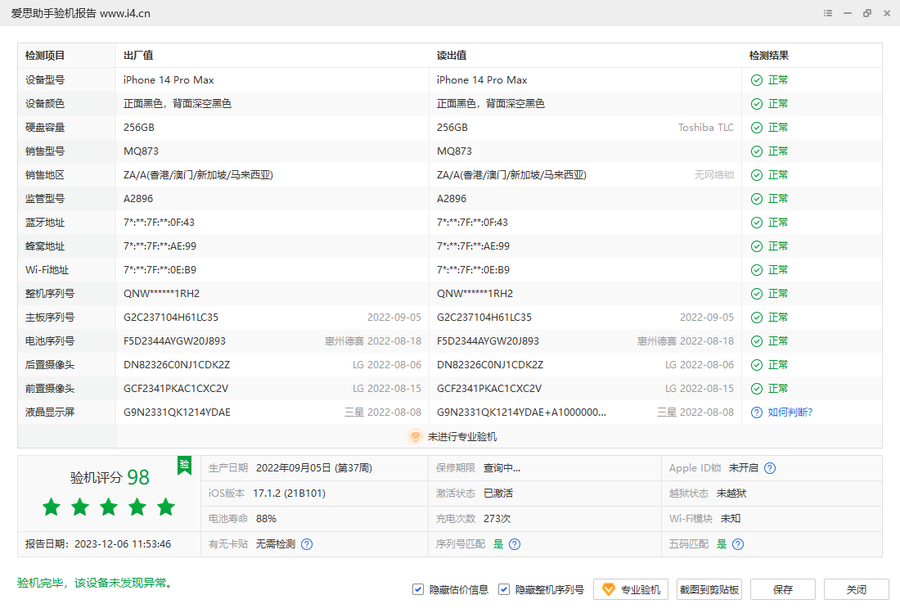Click battery life value 88%

click(x=266, y=519)
